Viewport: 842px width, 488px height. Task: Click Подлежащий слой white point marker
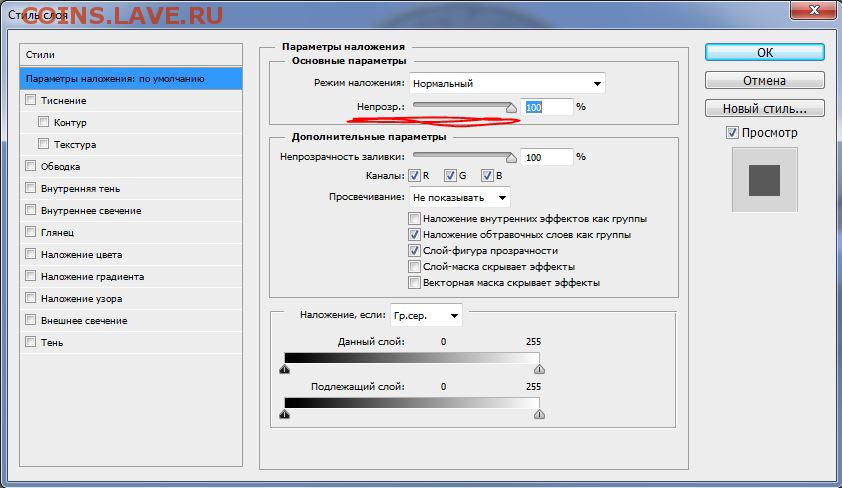[540, 414]
